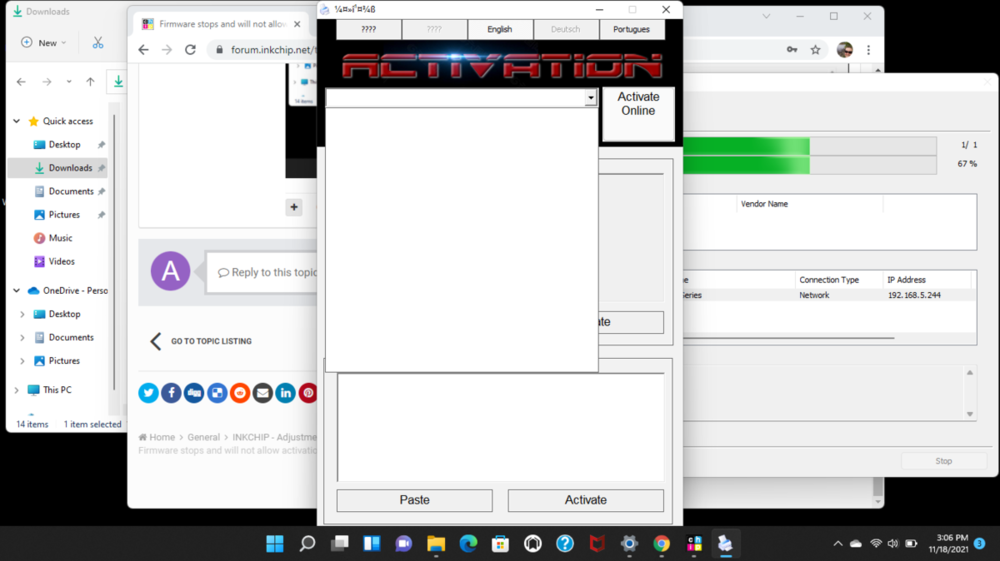Click the Chrome reload page icon

(x=190, y=49)
